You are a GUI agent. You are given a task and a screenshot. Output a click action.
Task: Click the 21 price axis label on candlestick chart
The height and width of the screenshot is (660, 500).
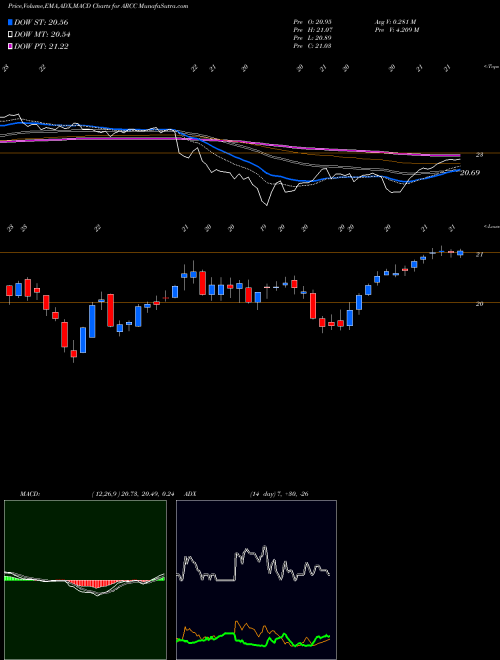[x=479, y=255]
